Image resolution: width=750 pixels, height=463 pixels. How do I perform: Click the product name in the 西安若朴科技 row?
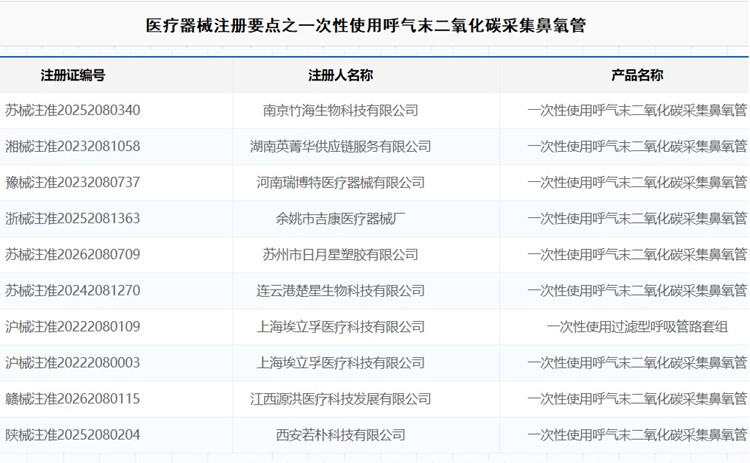tap(637, 435)
